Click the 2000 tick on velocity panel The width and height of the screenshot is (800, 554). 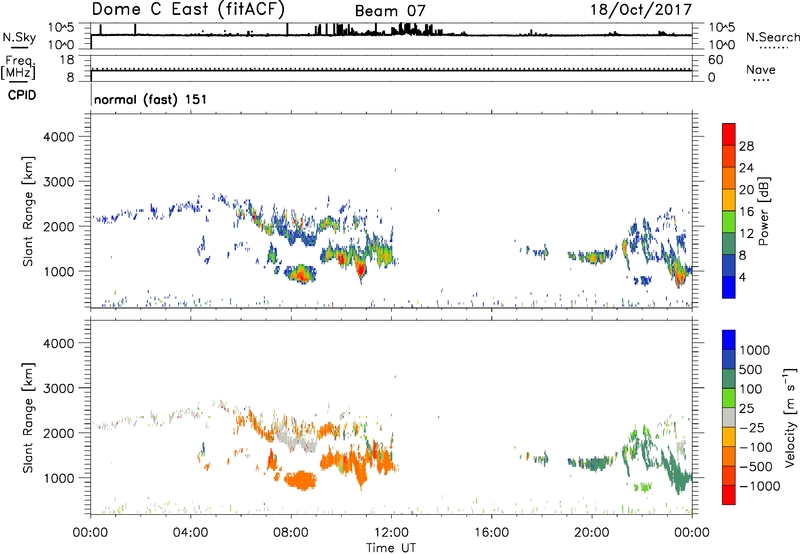point(59,433)
